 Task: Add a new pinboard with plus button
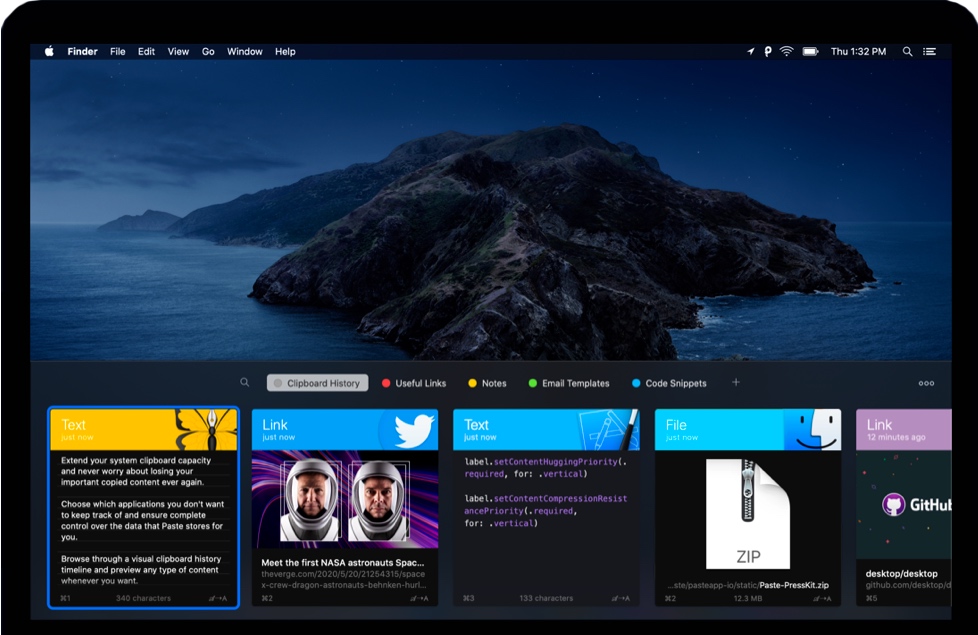coord(736,382)
